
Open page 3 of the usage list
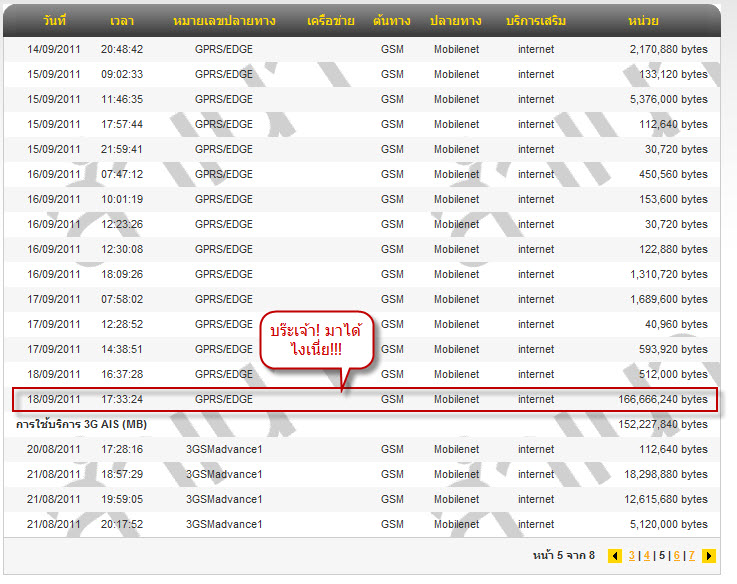632,555
